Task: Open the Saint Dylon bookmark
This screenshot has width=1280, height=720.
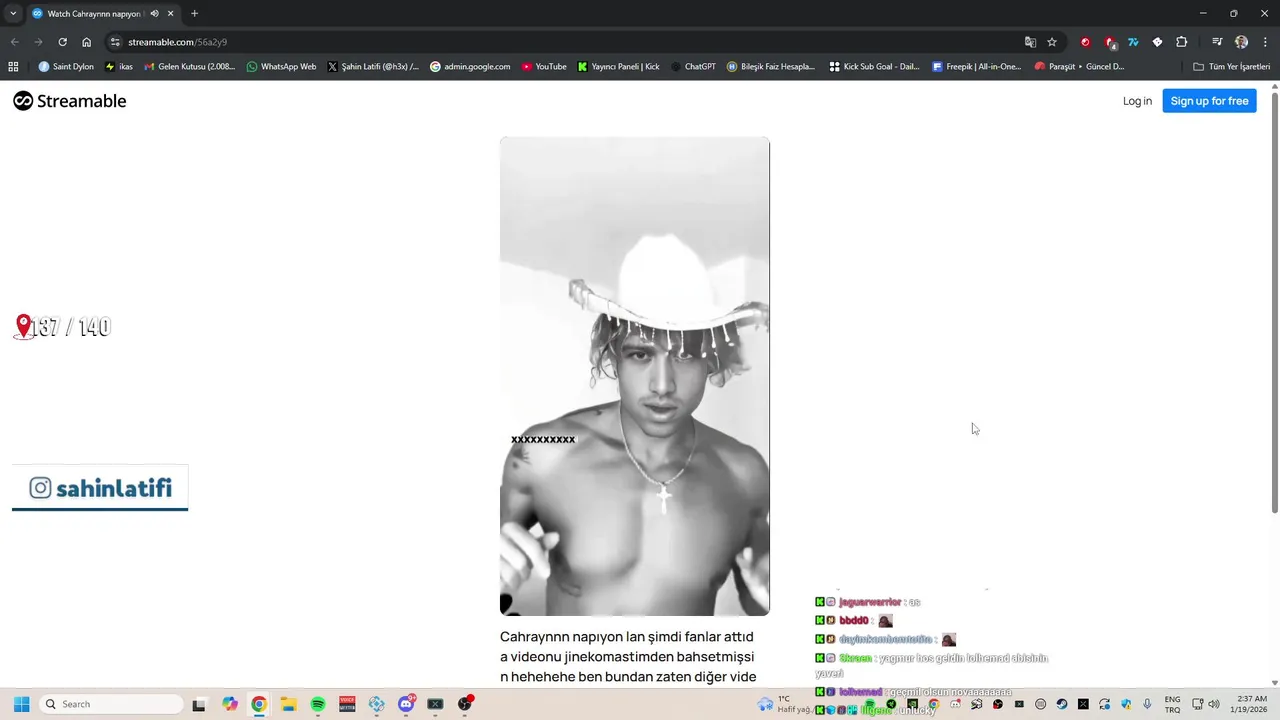Action: click(66, 67)
